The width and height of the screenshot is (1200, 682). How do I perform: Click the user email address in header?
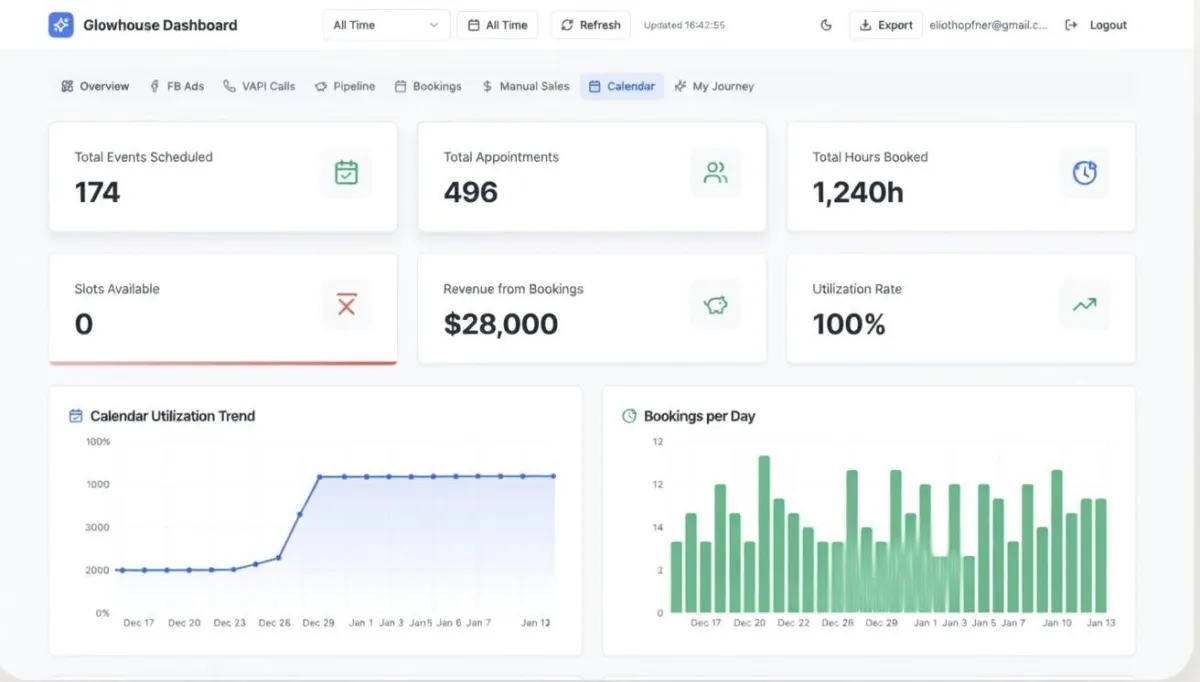(x=988, y=25)
